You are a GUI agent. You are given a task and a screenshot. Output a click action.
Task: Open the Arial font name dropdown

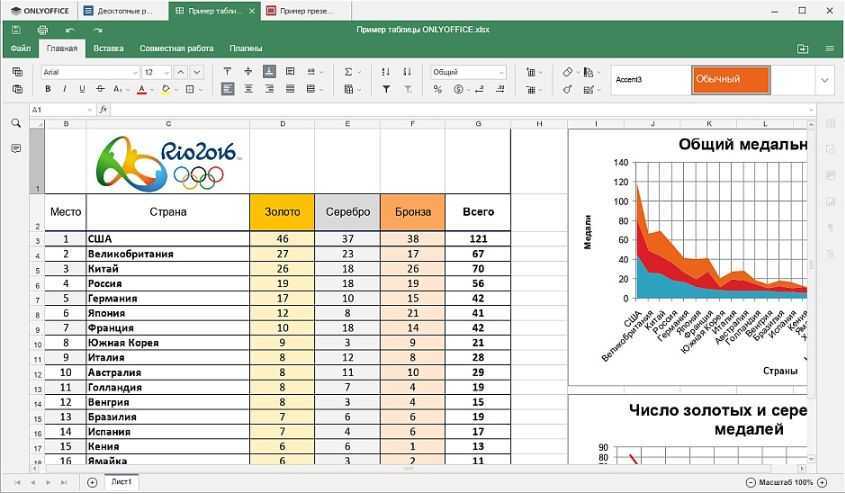pyautogui.click(x=90, y=72)
